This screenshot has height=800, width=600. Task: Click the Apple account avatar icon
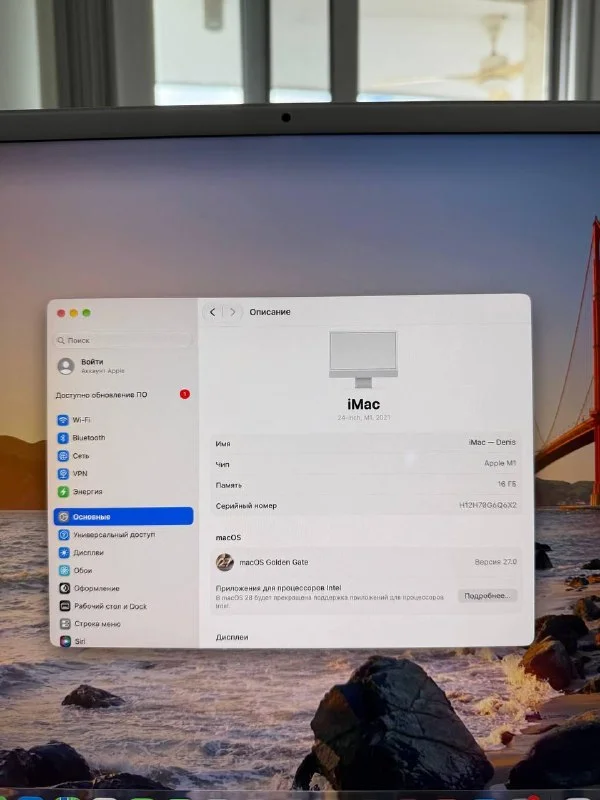point(66,366)
